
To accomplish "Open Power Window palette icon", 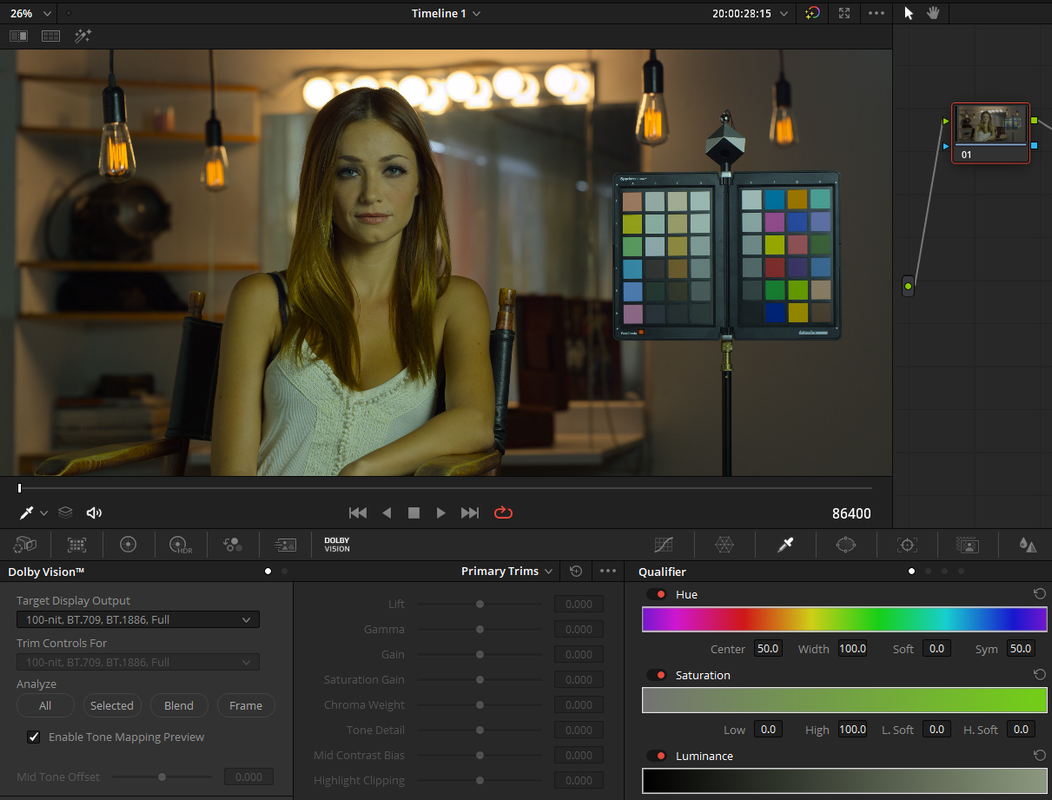I will [845, 544].
